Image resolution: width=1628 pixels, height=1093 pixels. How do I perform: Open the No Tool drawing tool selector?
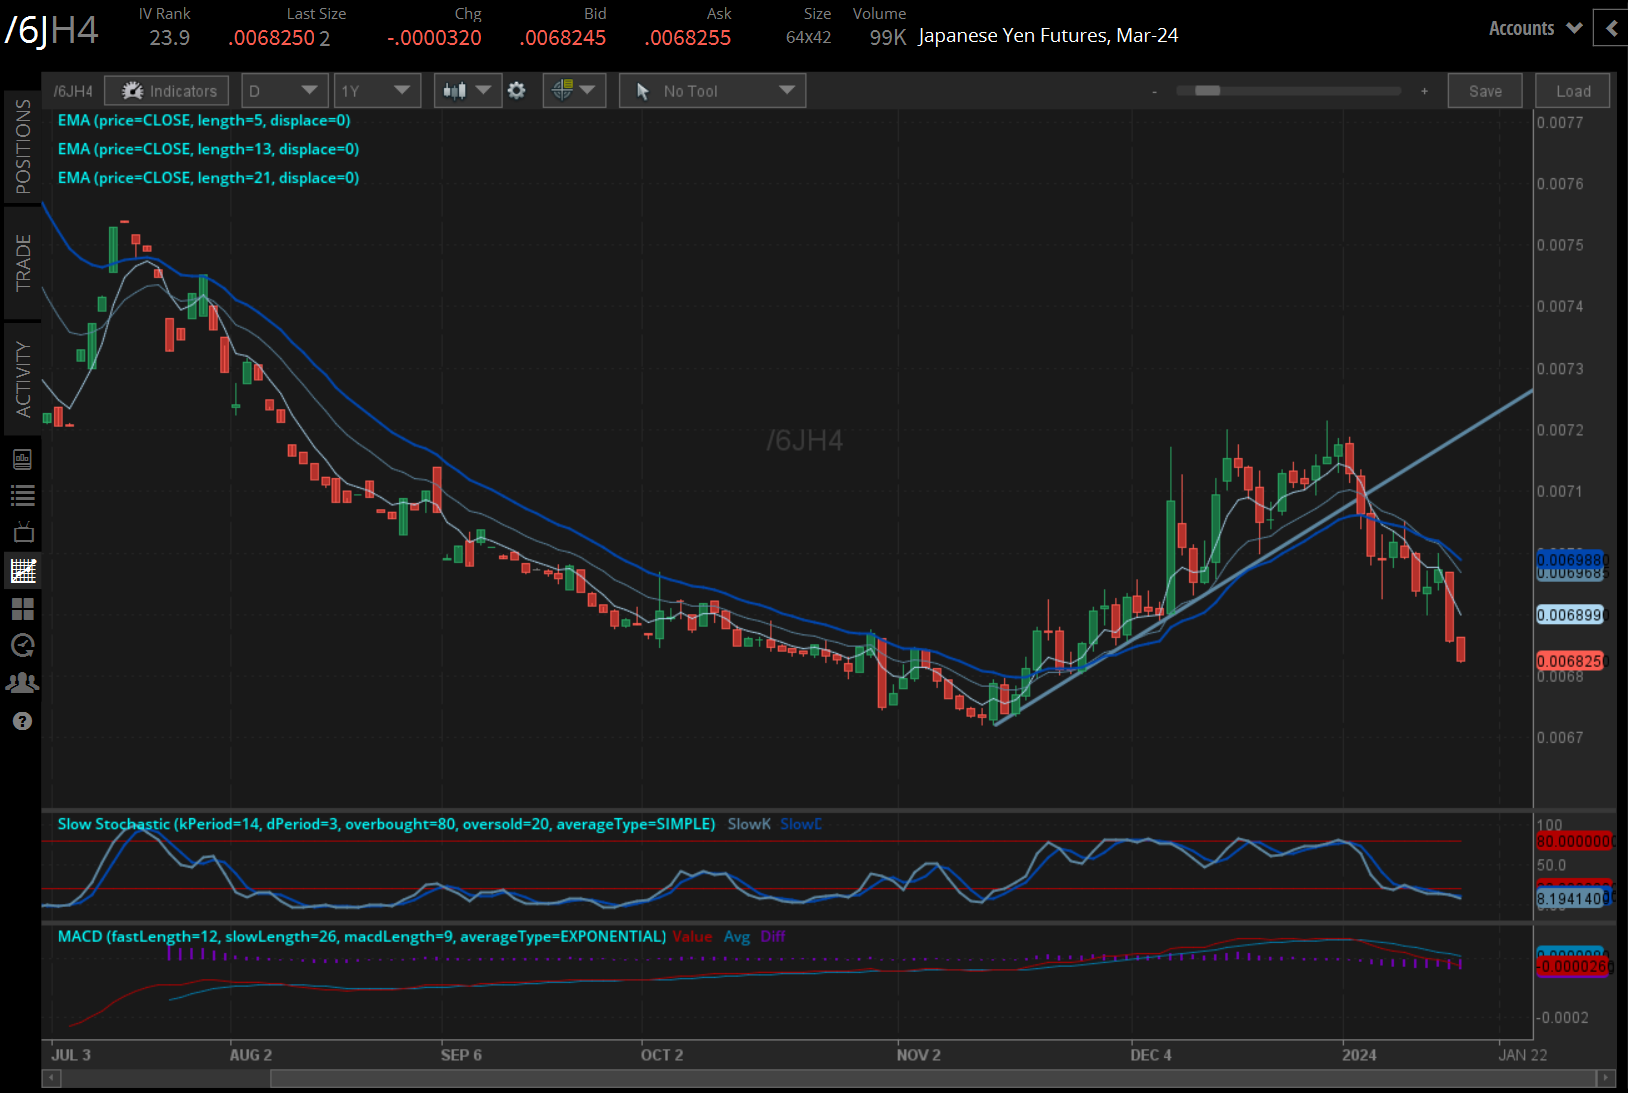coord(712,91)
